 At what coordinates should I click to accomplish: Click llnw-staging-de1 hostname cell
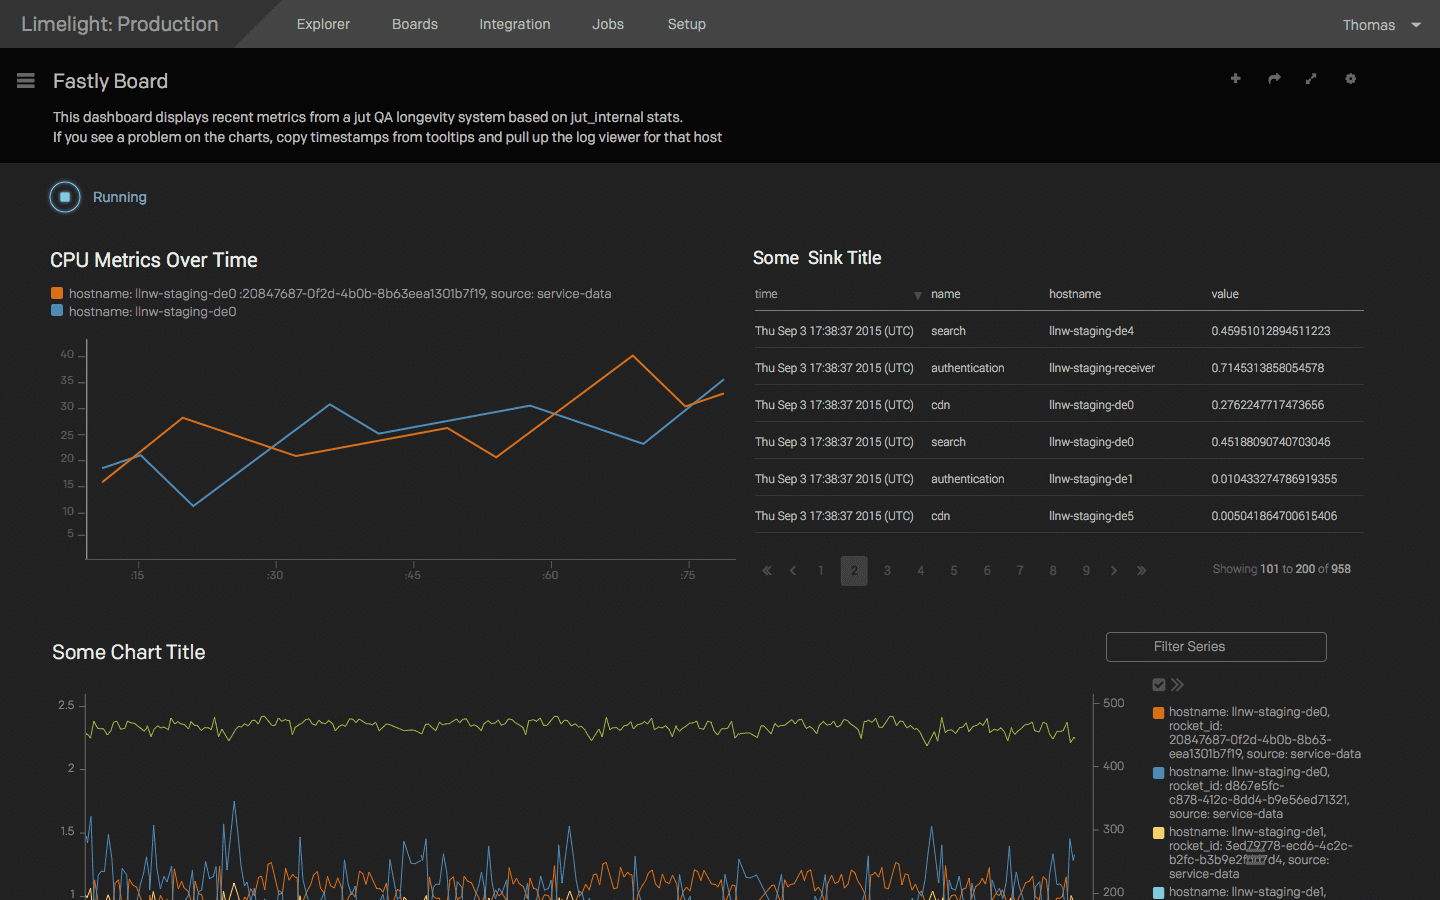point(1091,479)
